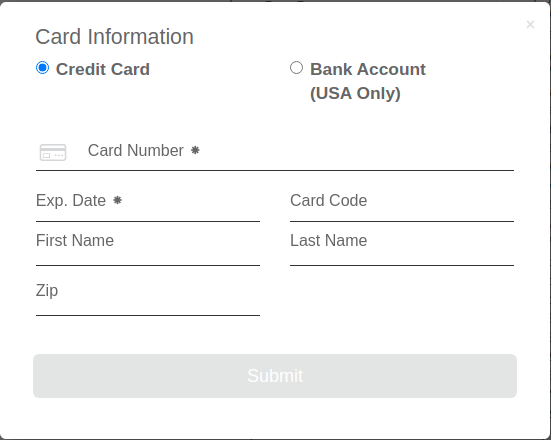551x440 pixels.
Task: Focus the Card Number input field
Action: click(x=275, y=152)
